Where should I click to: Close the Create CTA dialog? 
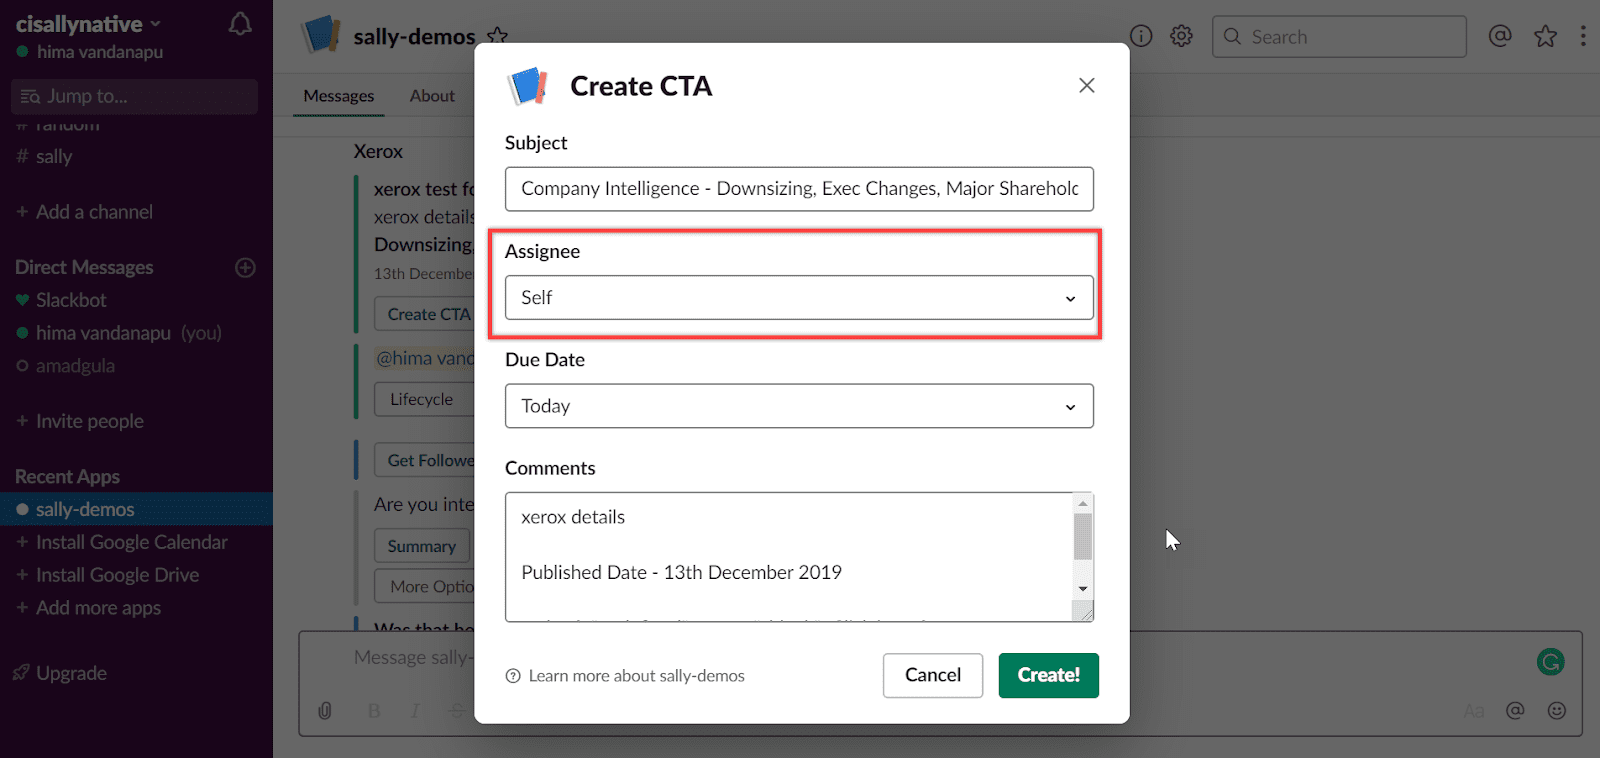[1087, 86]
